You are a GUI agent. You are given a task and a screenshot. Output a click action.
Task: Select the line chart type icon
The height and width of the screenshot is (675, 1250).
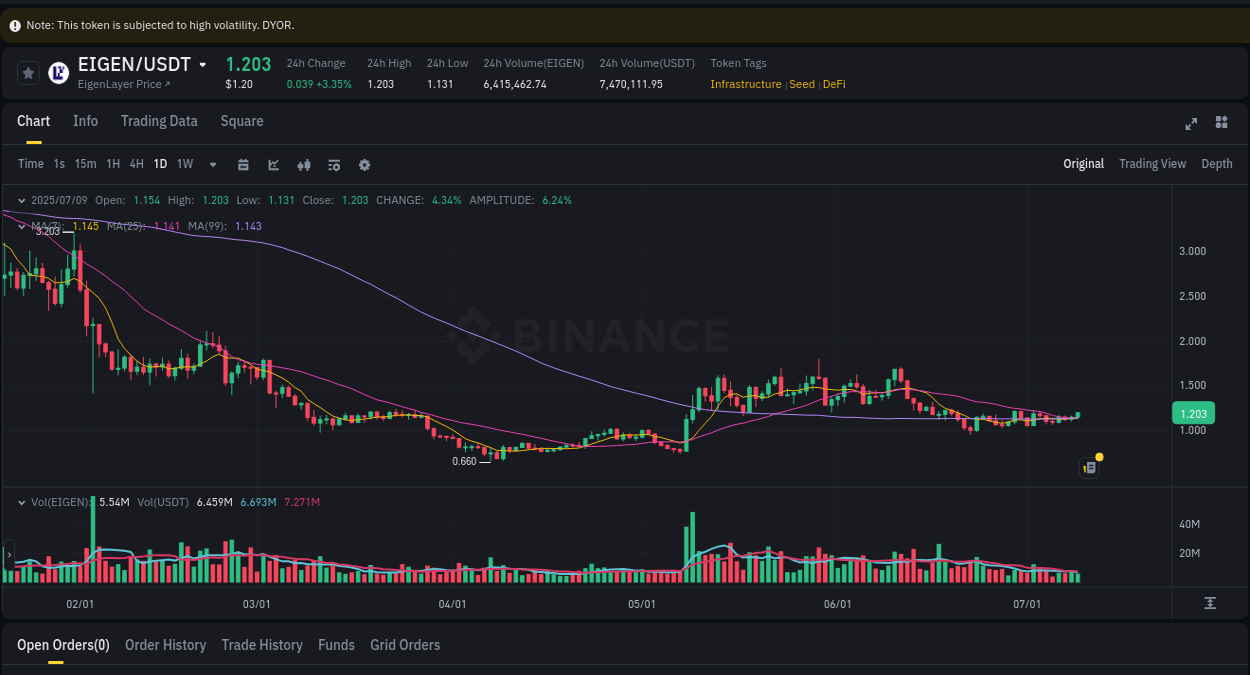click(273, 164)
